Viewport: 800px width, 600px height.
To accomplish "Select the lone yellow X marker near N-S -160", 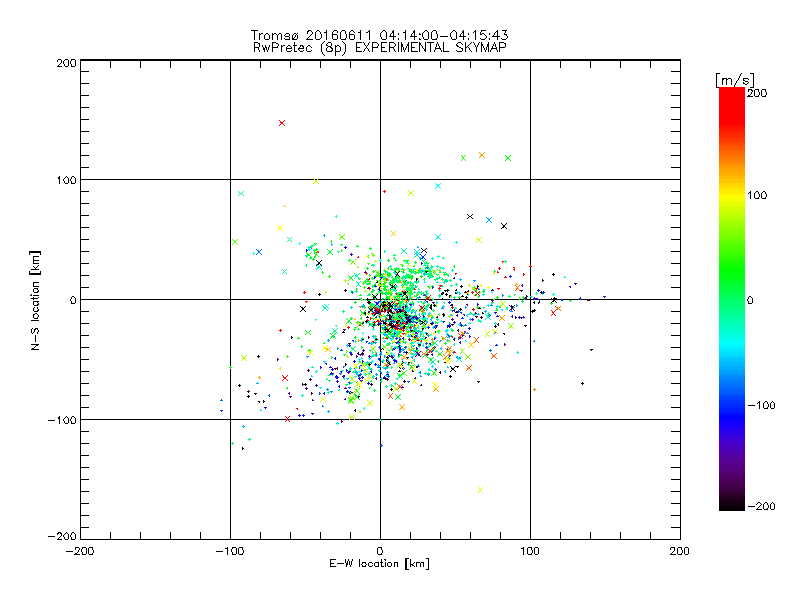I will point(480,490).
